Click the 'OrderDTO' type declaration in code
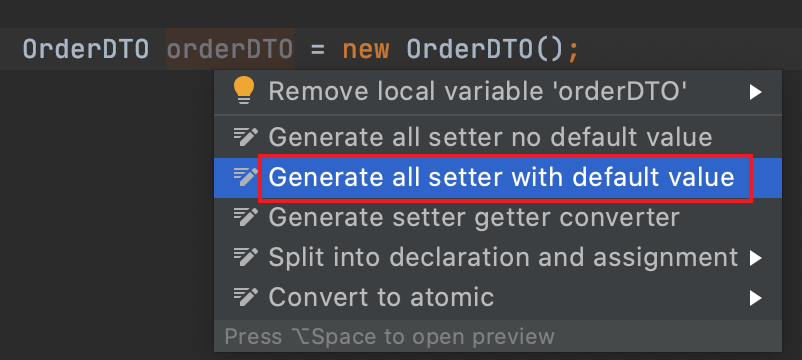Image resolution: width=802 pixels, height=360 pixels. coord(86,50)
